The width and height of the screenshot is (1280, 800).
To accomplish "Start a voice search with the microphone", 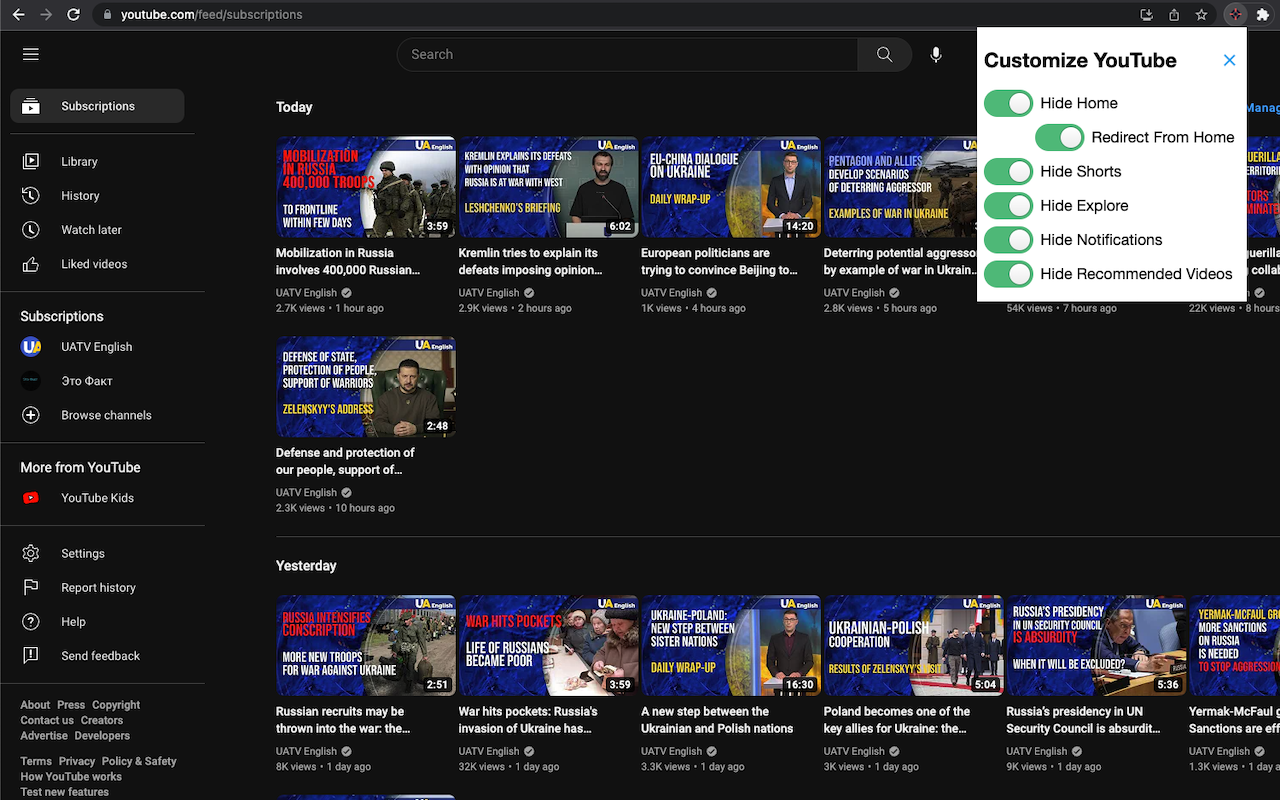I will (936, 54).
